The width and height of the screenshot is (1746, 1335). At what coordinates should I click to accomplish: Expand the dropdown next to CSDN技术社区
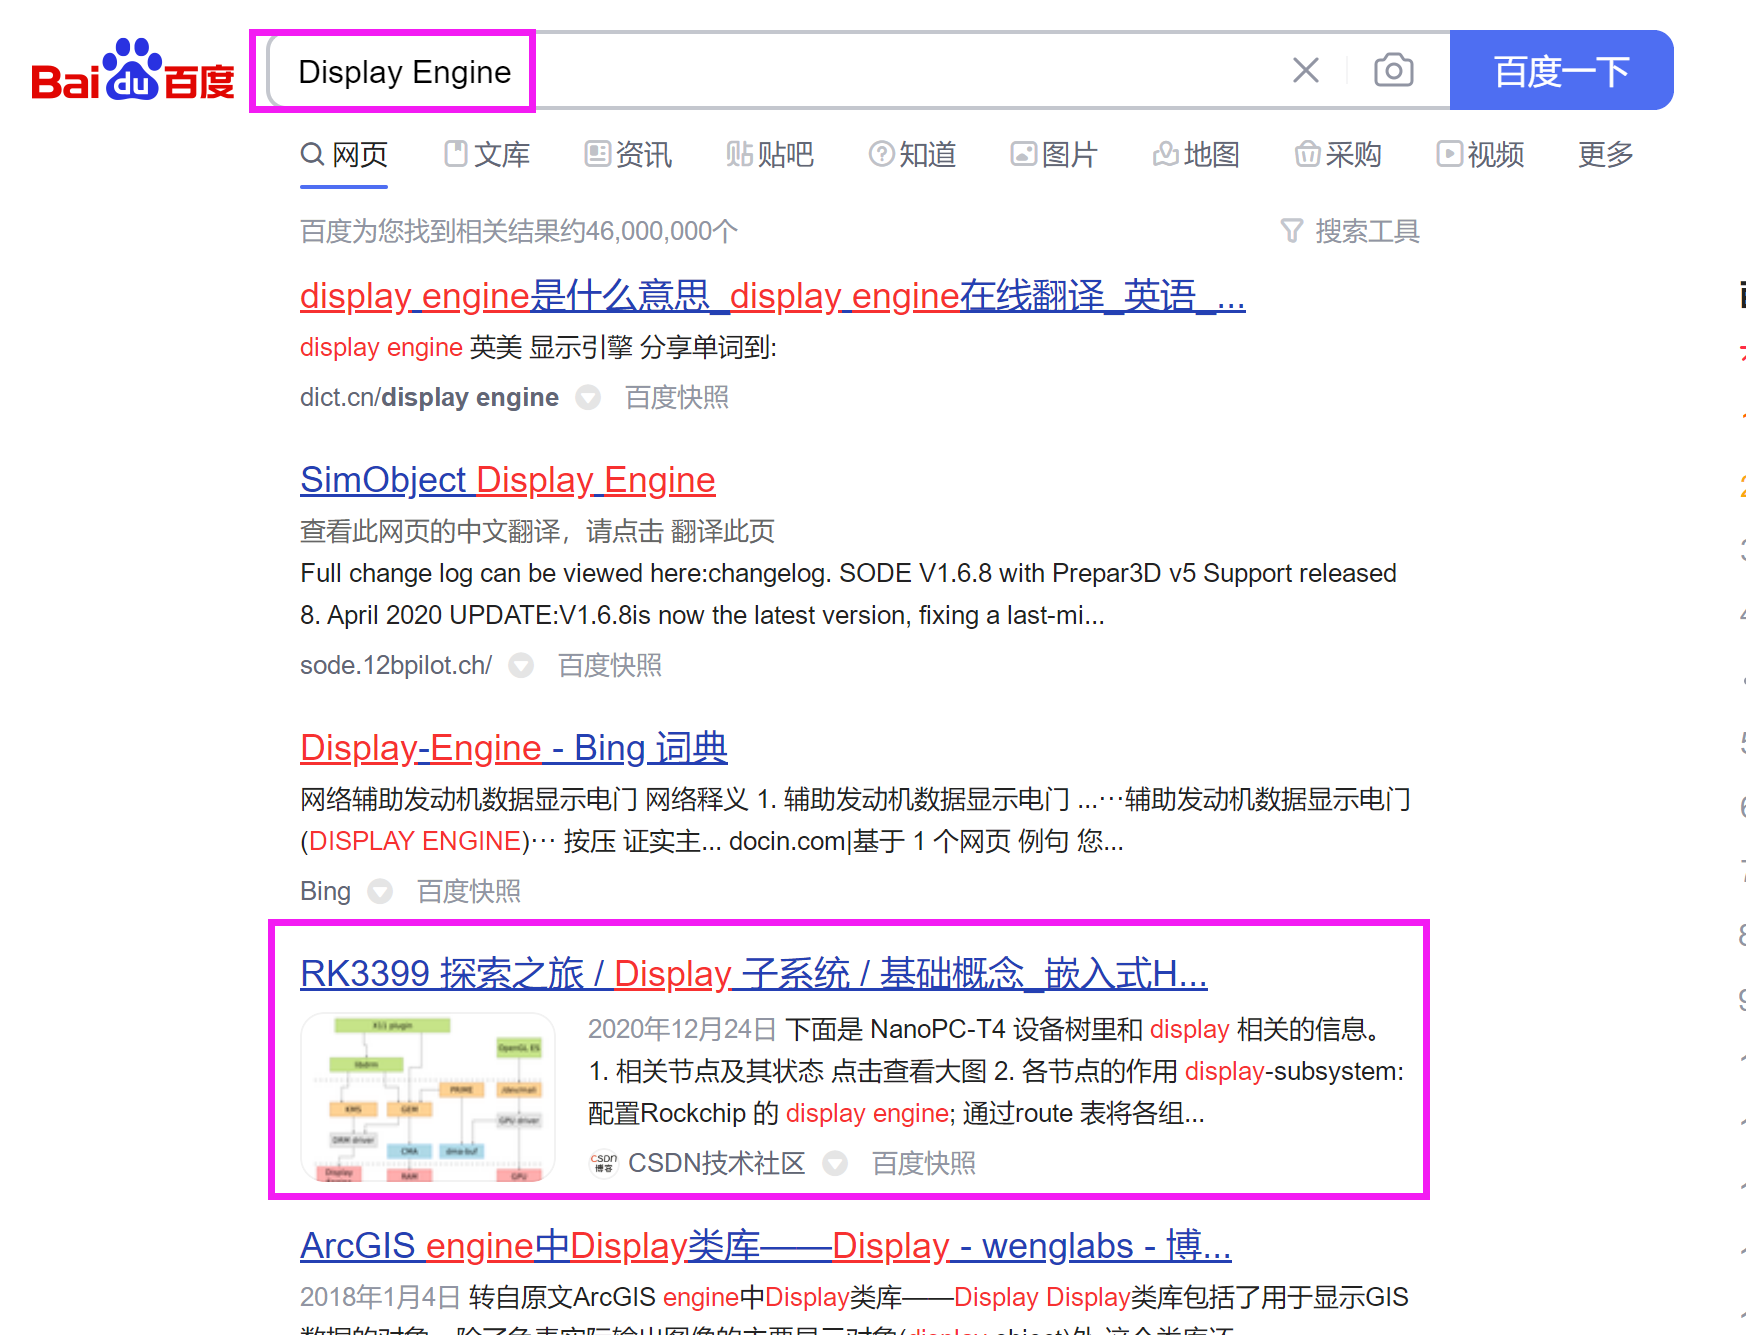click(x=835, y=1164)
